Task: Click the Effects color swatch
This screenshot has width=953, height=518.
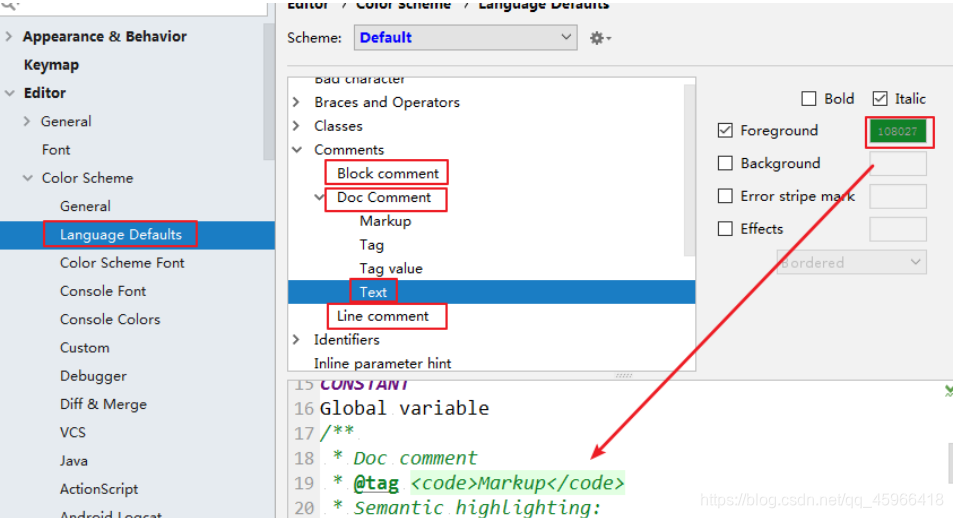Action: (898, 229)
